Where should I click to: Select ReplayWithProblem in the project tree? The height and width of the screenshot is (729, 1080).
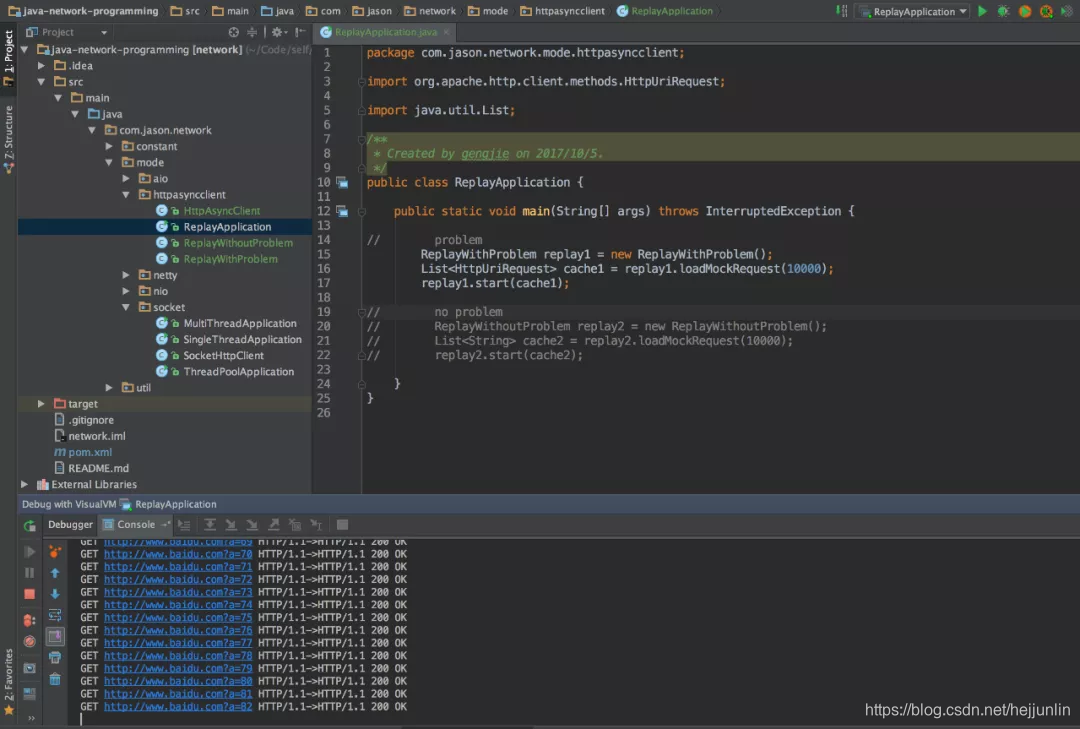[x=230, y=259]
